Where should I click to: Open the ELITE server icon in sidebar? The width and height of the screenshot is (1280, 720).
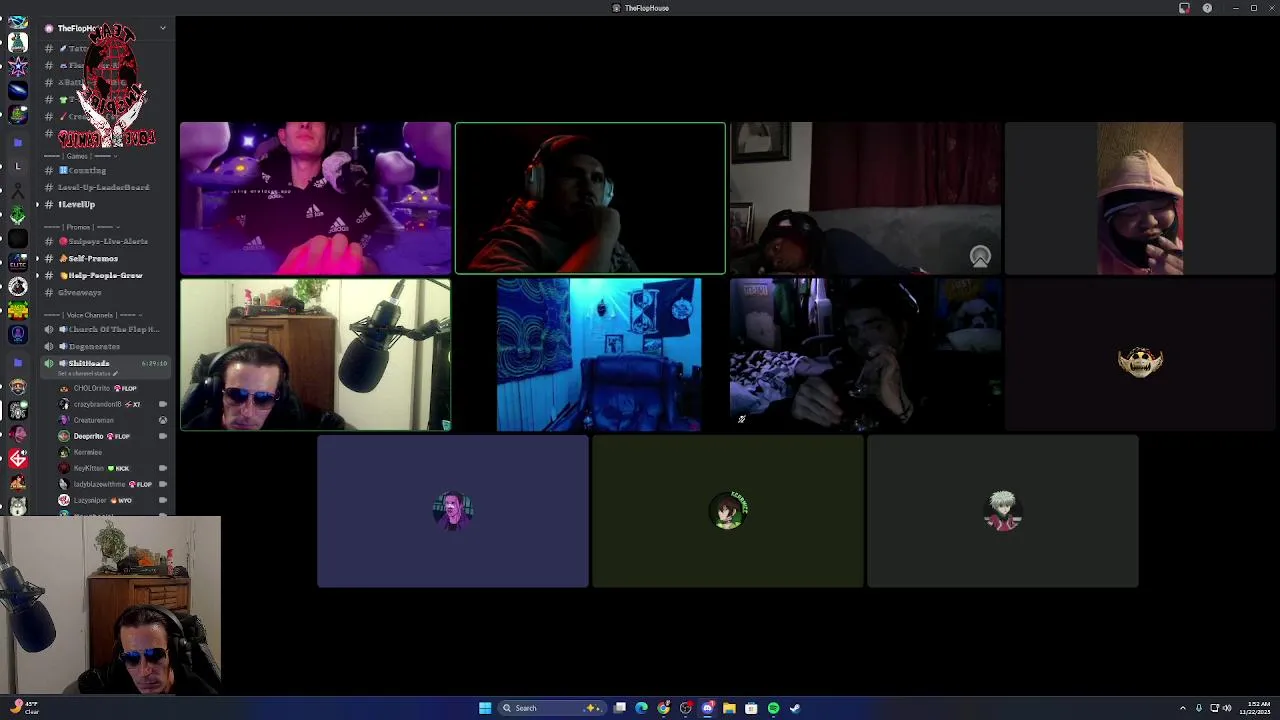17,262
